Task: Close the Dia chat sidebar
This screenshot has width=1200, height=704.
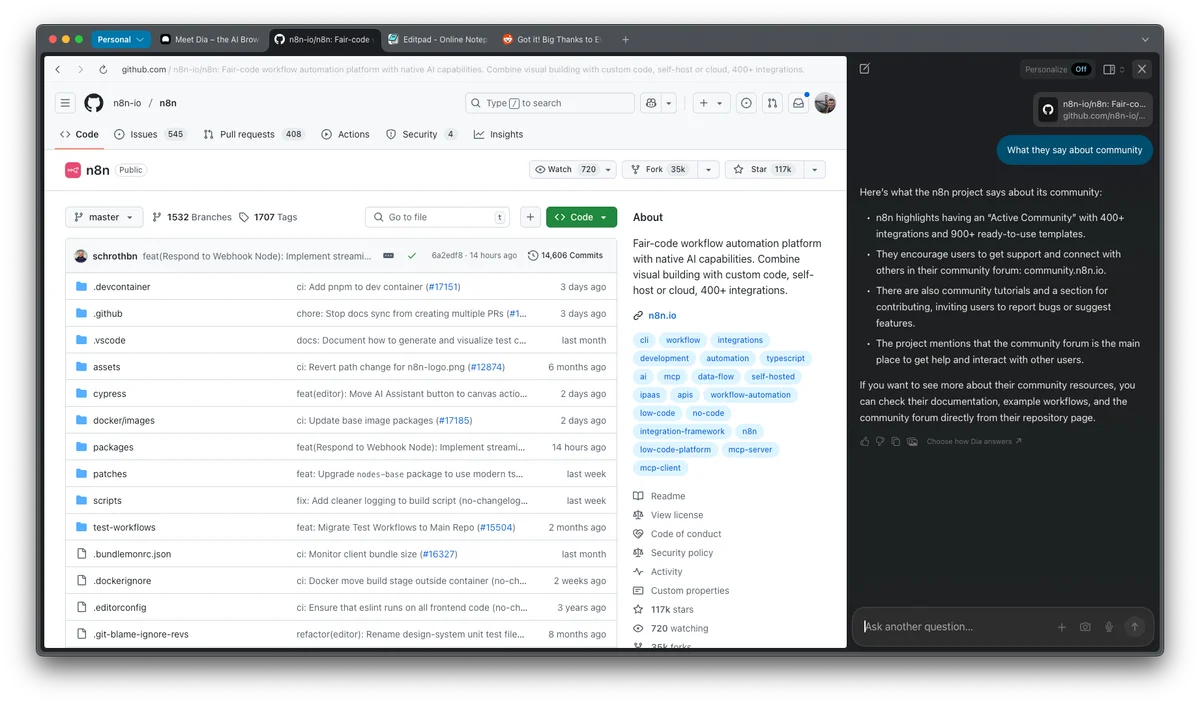Action: (1142, 69)
